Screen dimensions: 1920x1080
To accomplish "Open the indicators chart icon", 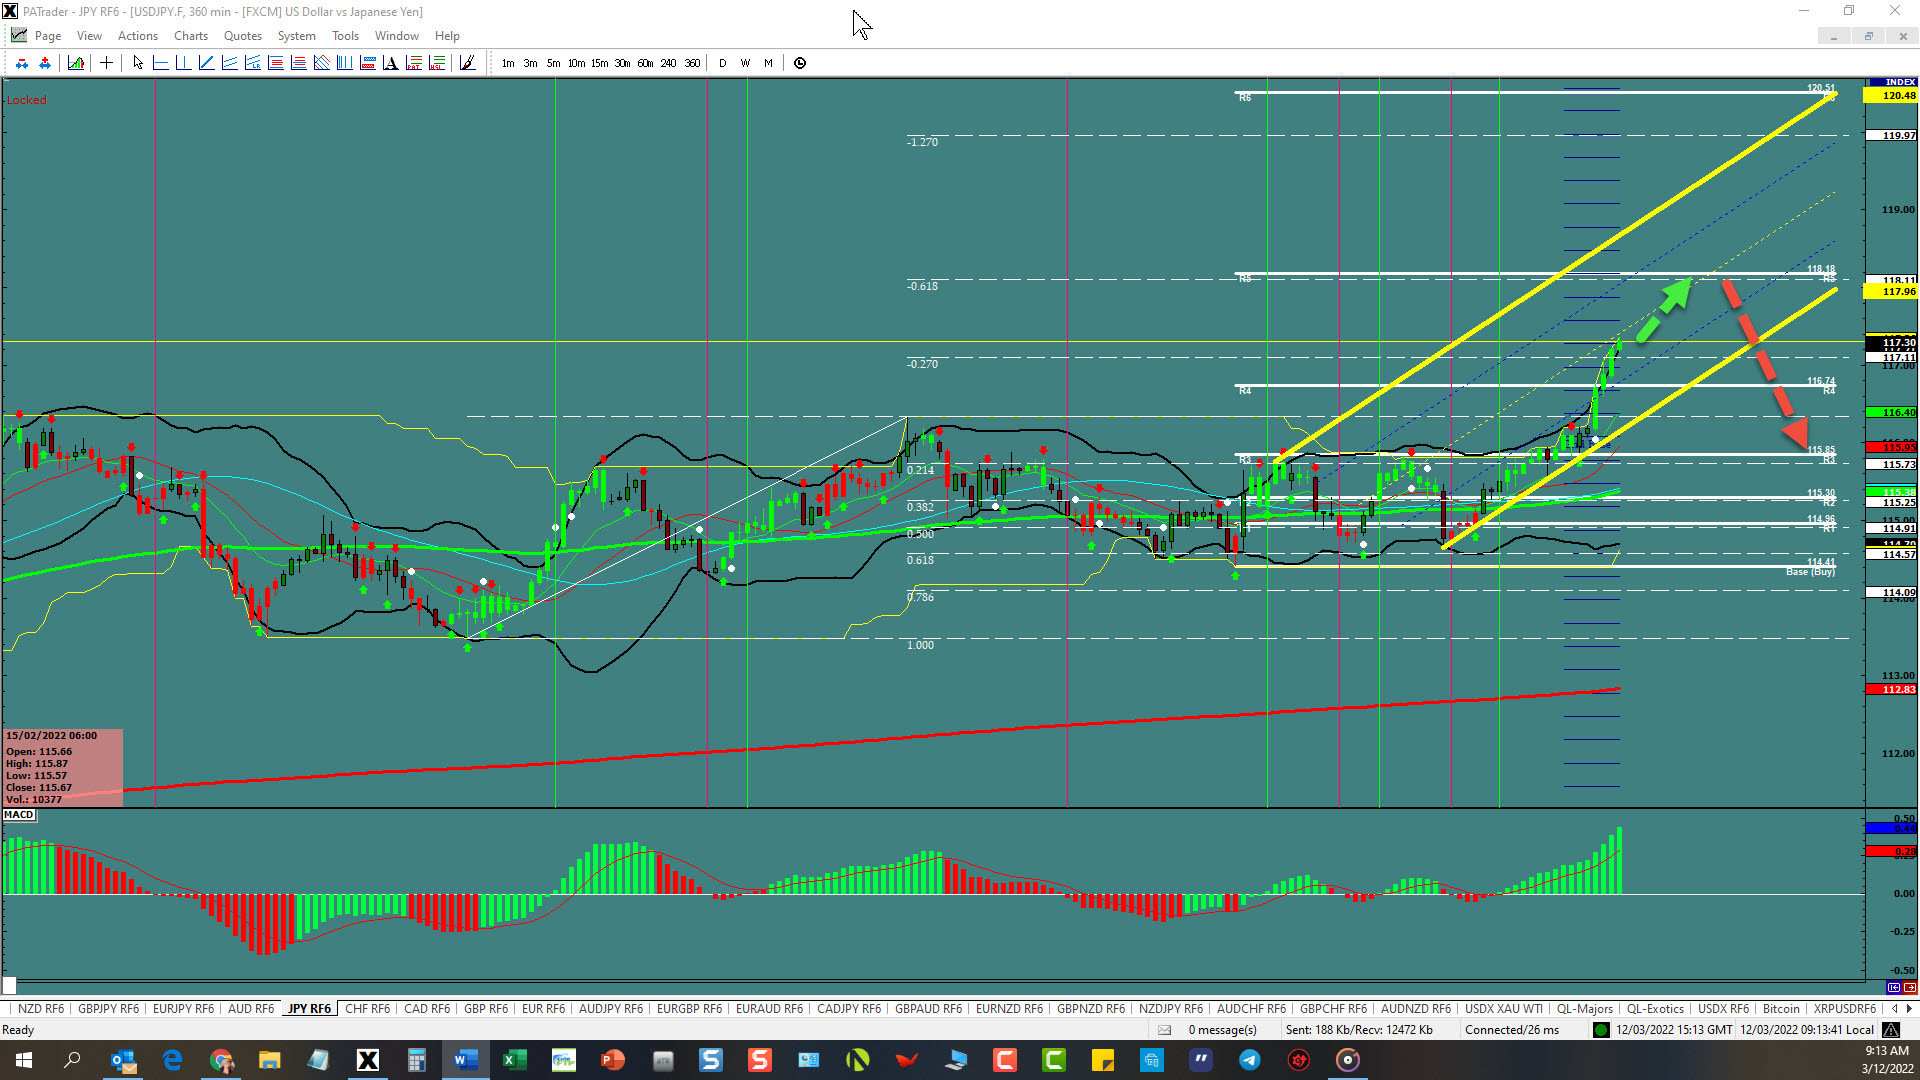I will coord(76,63).
